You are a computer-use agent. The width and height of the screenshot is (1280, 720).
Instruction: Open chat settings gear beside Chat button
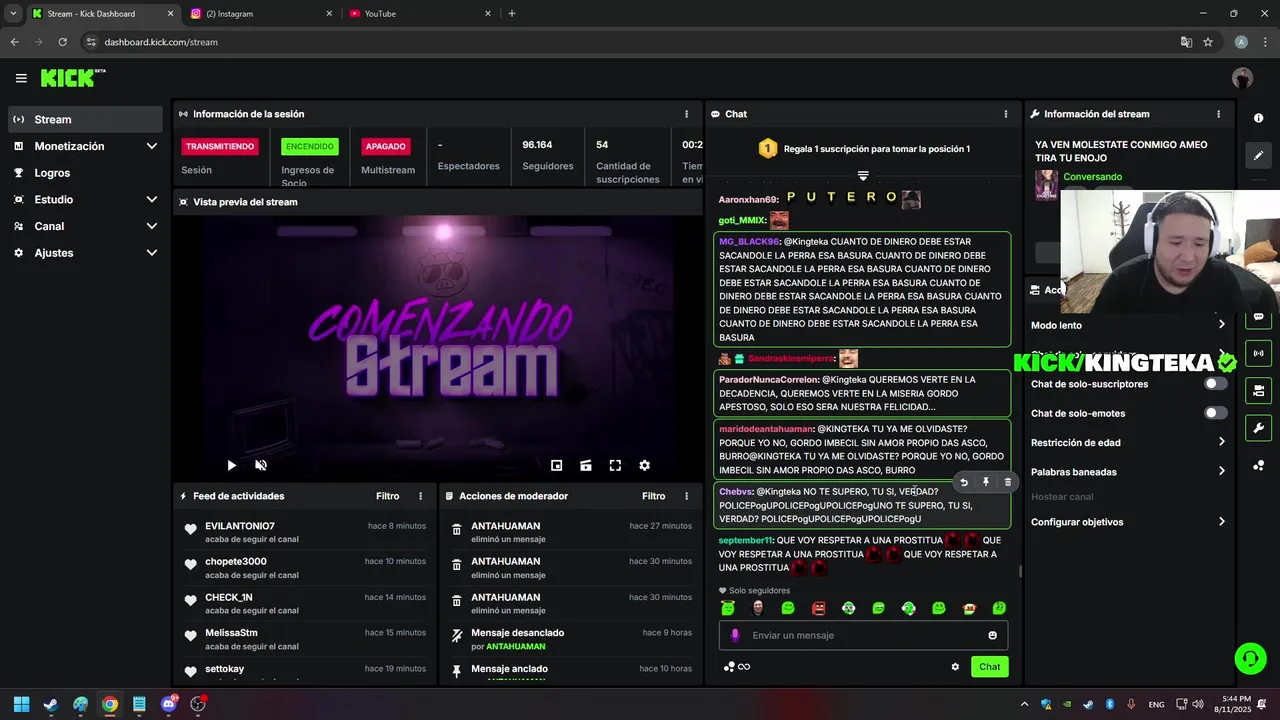pos(955,667)
